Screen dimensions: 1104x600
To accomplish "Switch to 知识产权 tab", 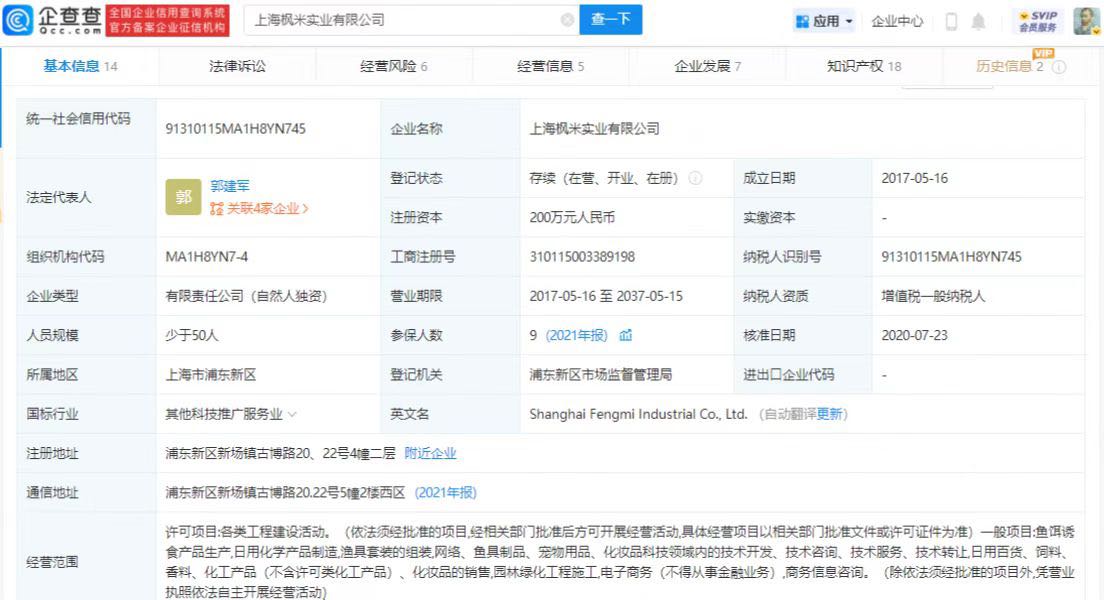I will click(x=864, y=66).
